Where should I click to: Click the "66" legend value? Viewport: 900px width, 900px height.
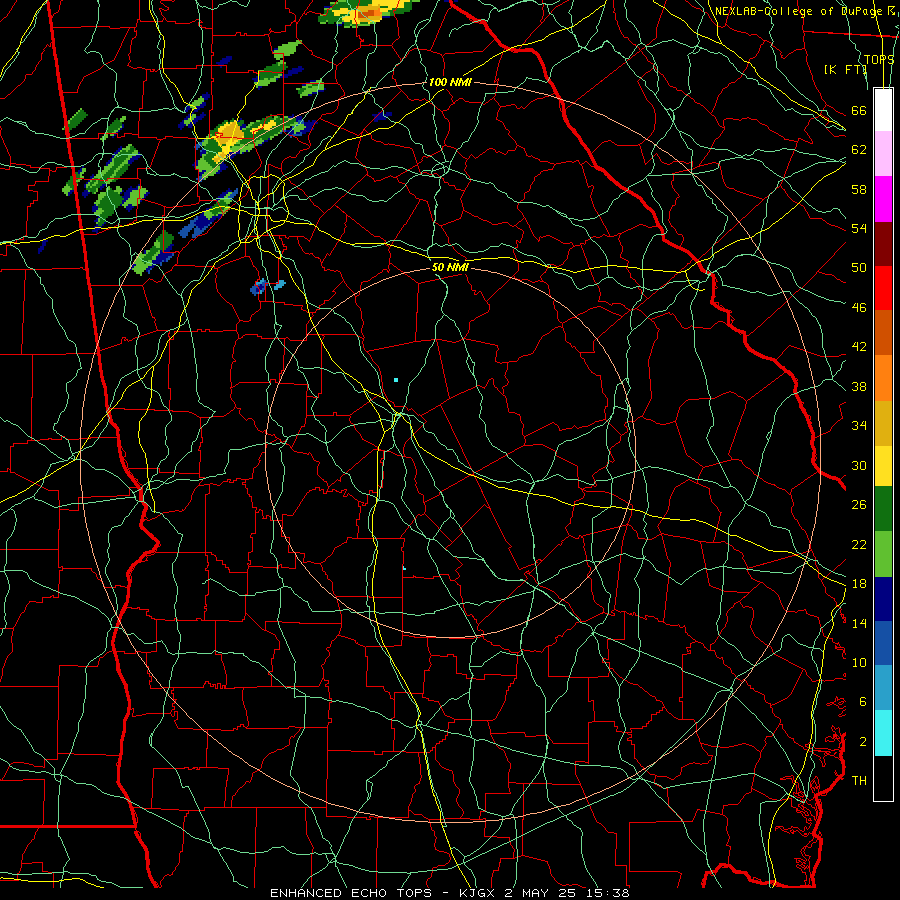(x=859, y=110)
